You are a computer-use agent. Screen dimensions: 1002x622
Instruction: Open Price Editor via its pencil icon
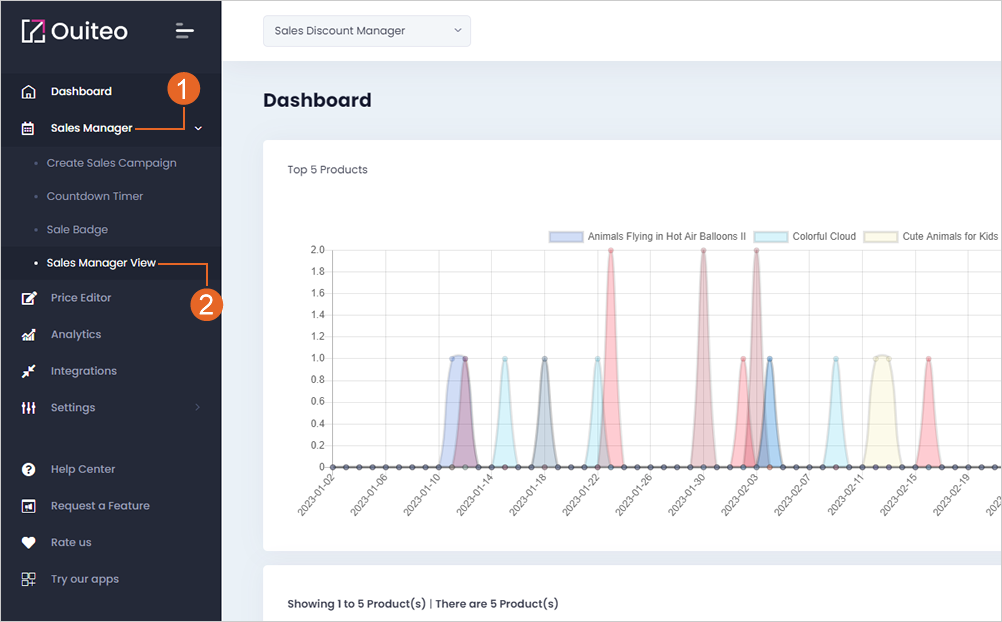tap(29, 298)
